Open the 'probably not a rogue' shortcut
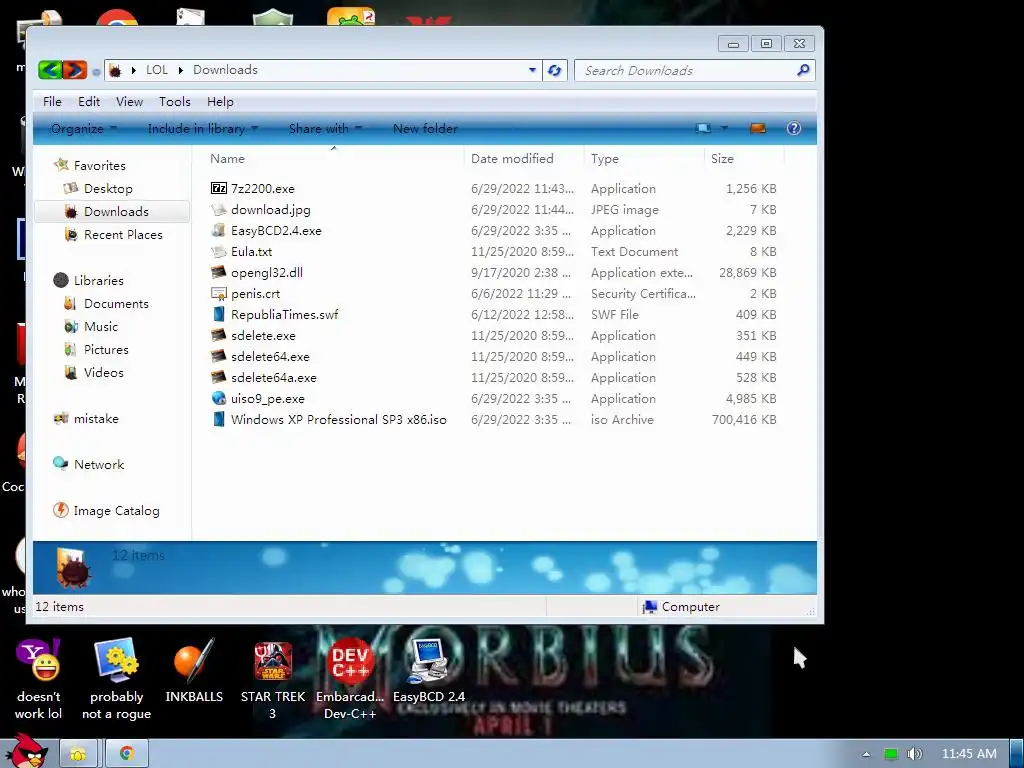 (x=116, y=678)
